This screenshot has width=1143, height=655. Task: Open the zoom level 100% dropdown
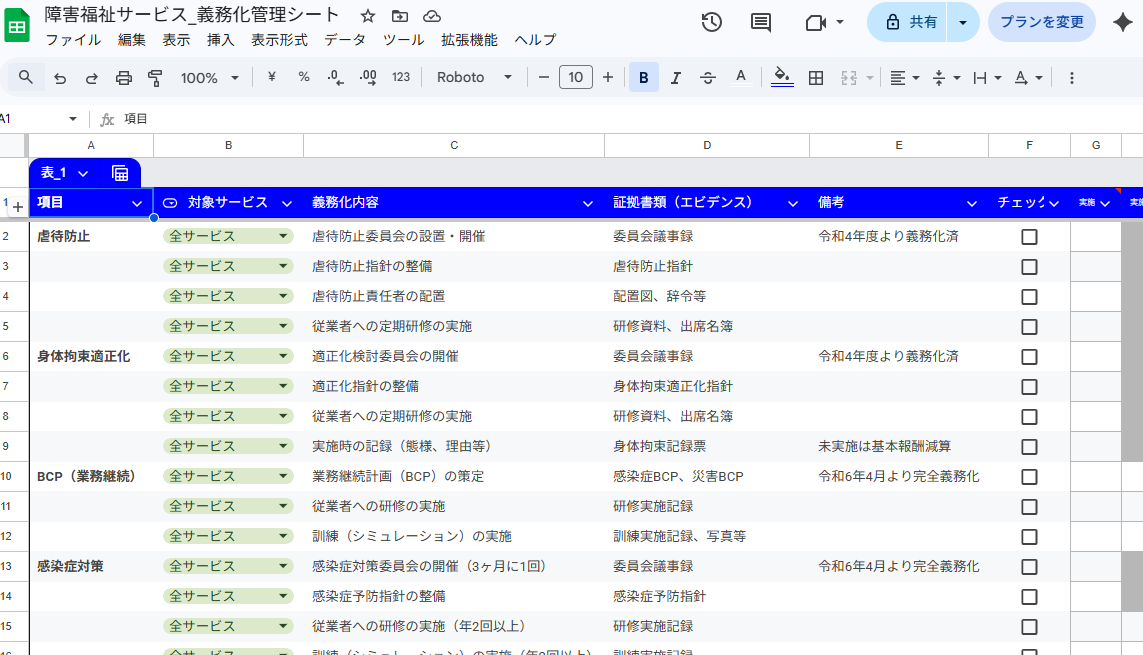(209, 78)
